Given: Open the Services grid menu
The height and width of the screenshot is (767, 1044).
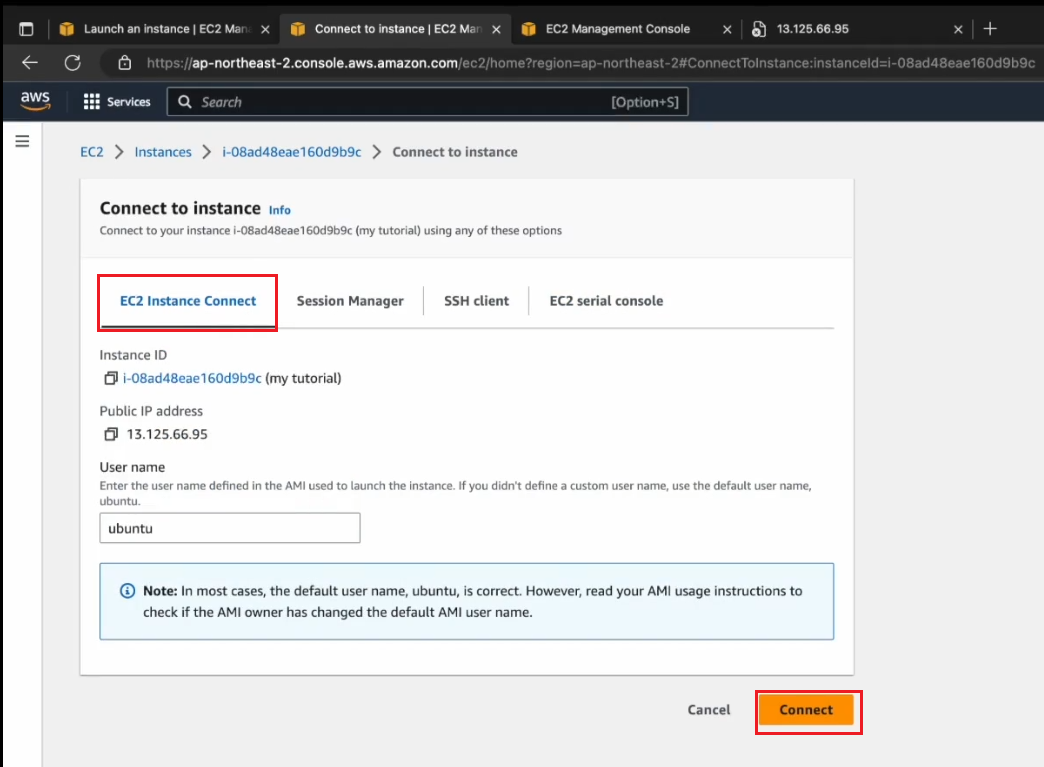Looking at the screenshot, I should tap(117, 102).
